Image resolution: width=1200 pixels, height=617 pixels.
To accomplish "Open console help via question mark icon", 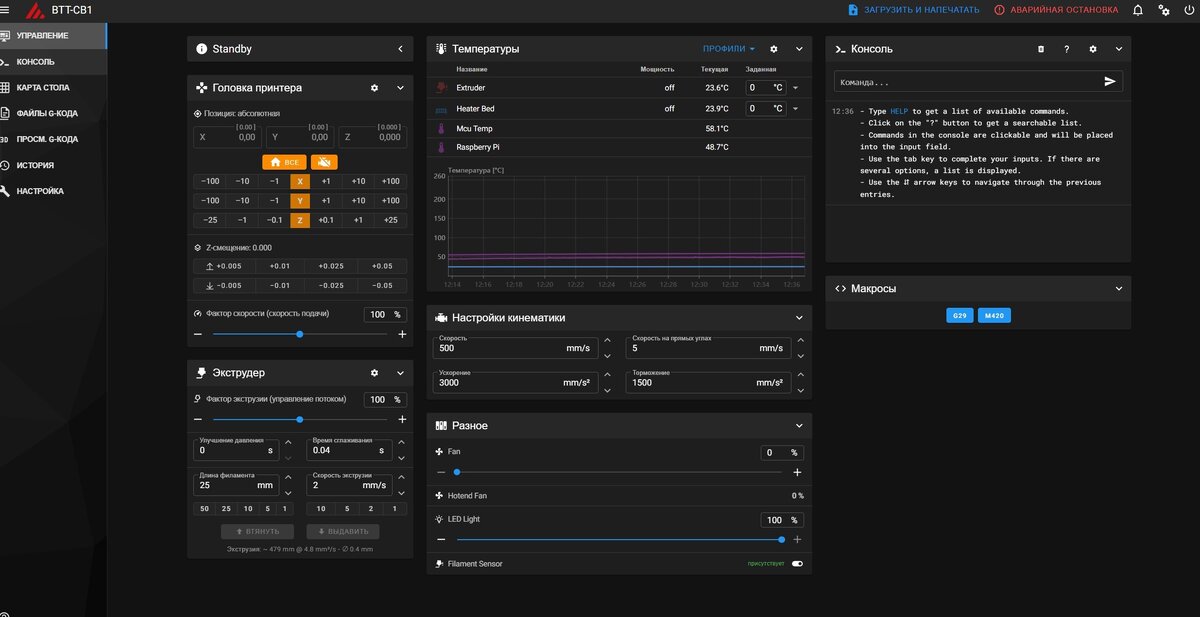I will [1066, 48].
